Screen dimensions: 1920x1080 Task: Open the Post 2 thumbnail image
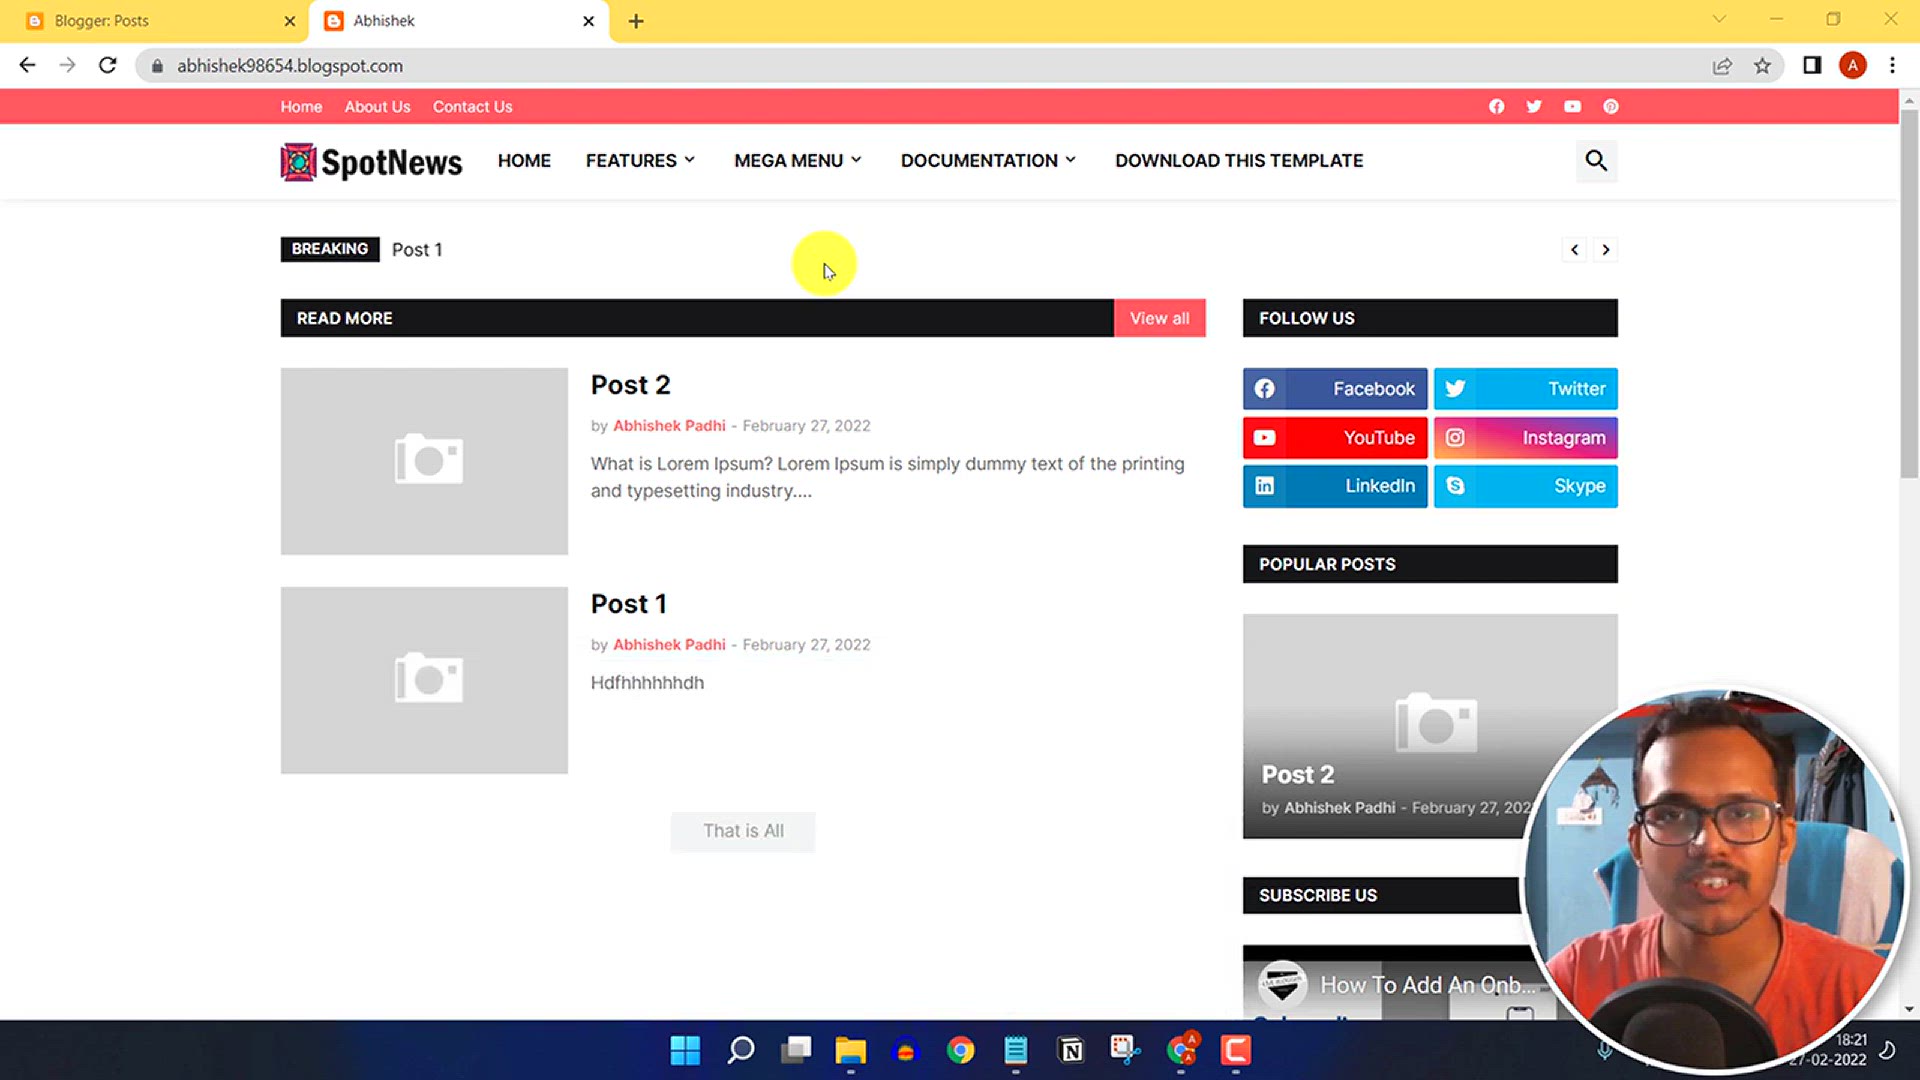point(424,461)
